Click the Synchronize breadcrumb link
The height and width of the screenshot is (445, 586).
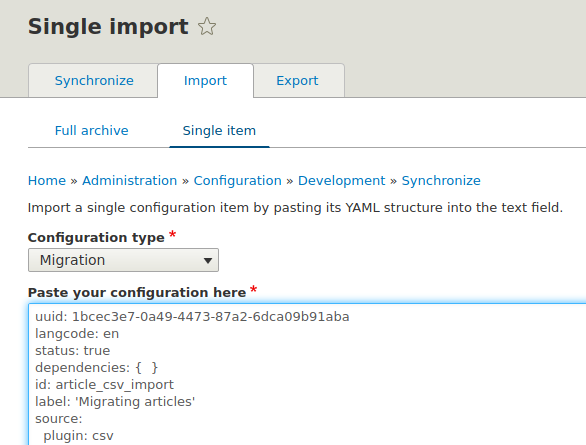[441, 180]
